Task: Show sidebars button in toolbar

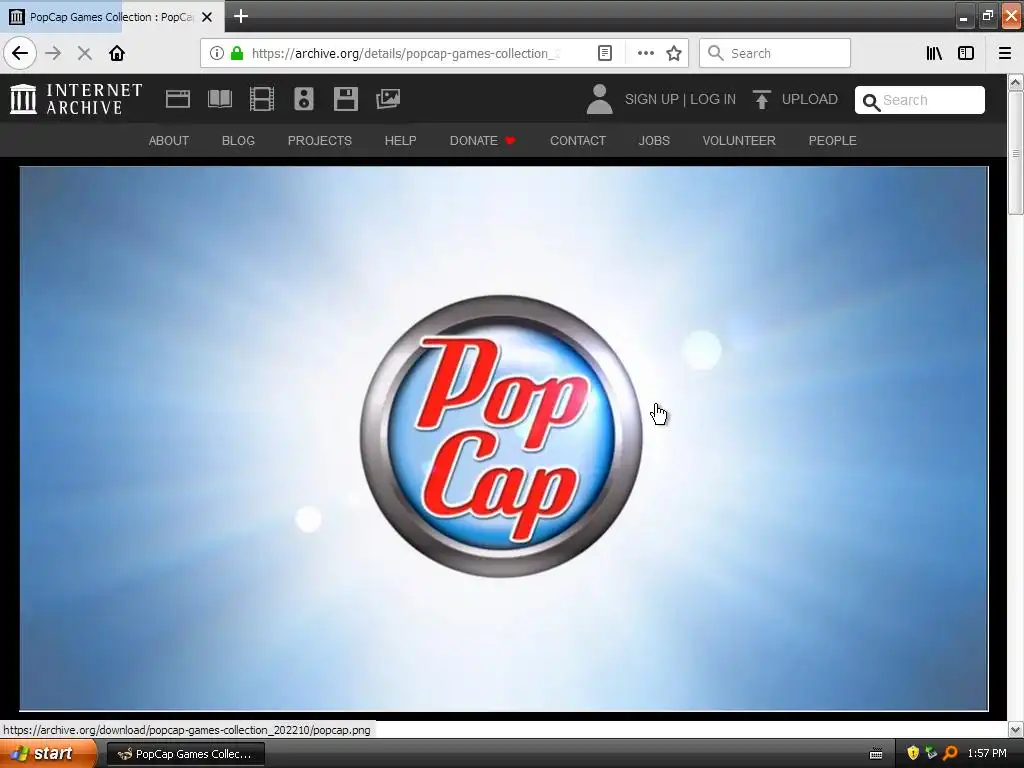Action: pos(966,53)
